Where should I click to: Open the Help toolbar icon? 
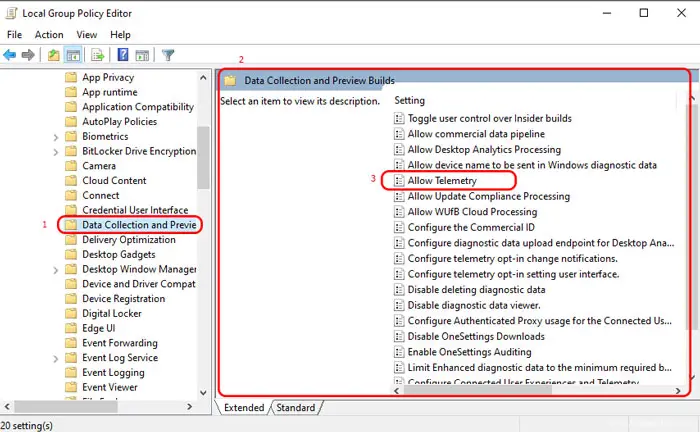[x=123, y=55]
